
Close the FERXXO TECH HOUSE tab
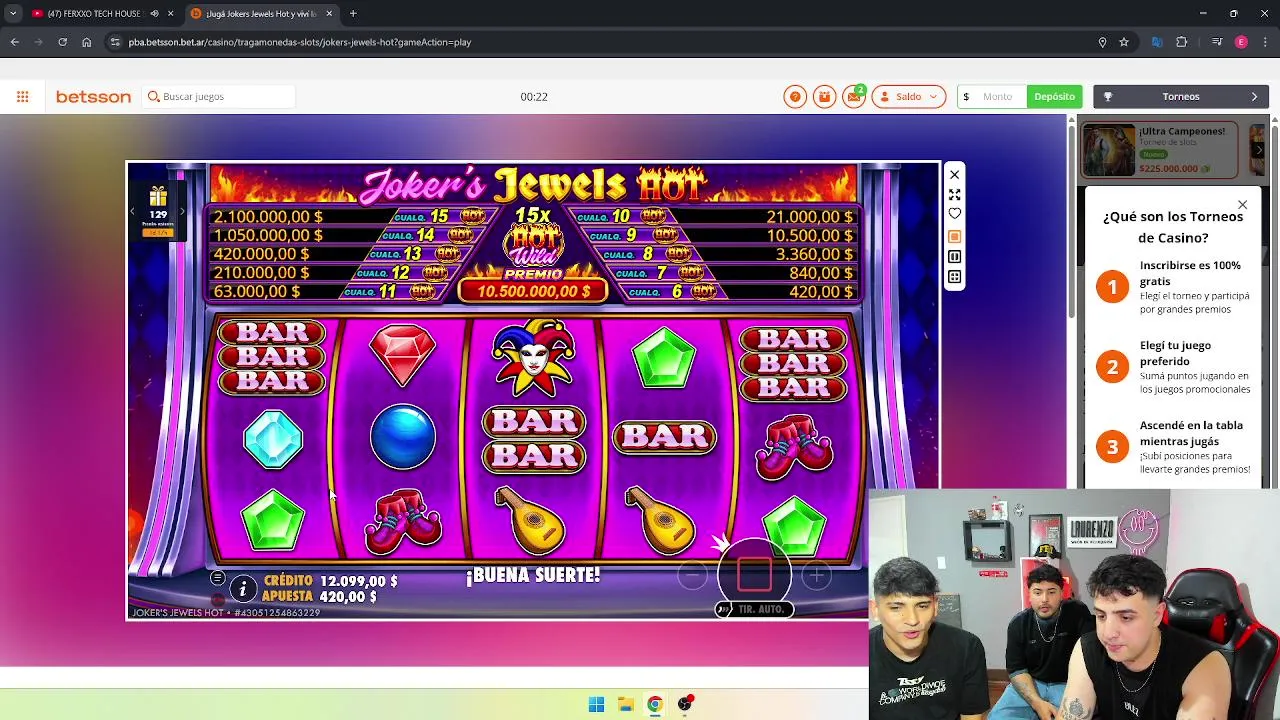tap(170, 14)
